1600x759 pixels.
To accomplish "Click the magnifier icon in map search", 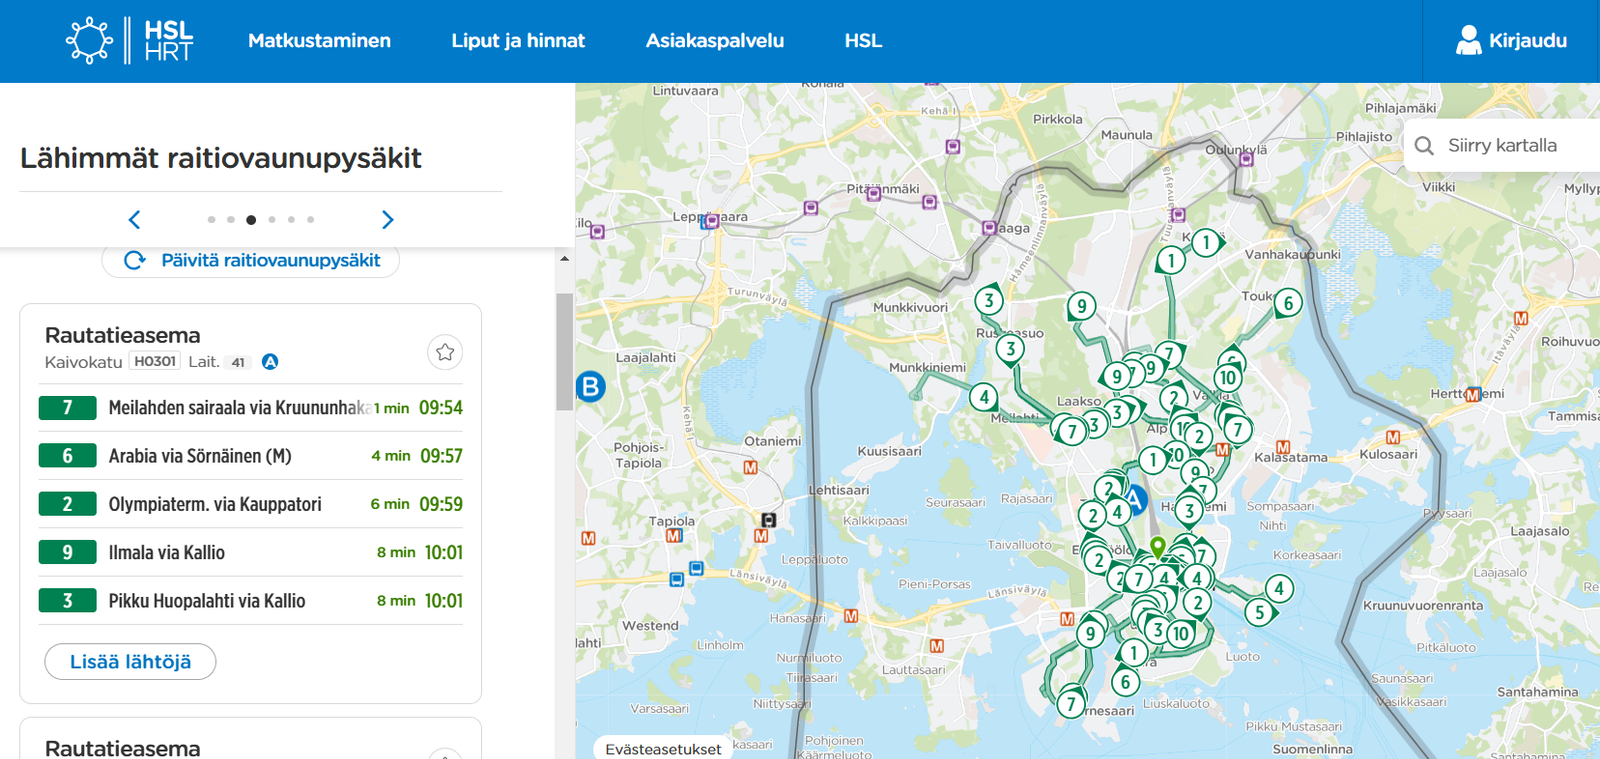I will tap(1424, 146).
